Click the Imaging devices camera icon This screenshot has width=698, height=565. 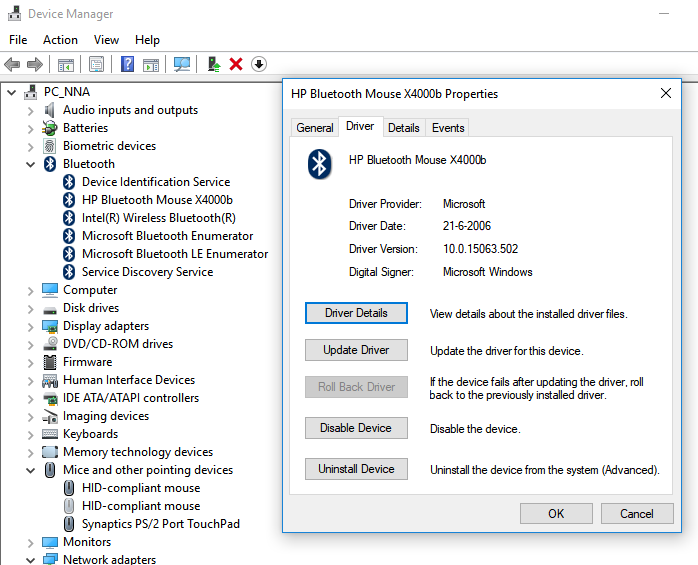tap(50, 416)
